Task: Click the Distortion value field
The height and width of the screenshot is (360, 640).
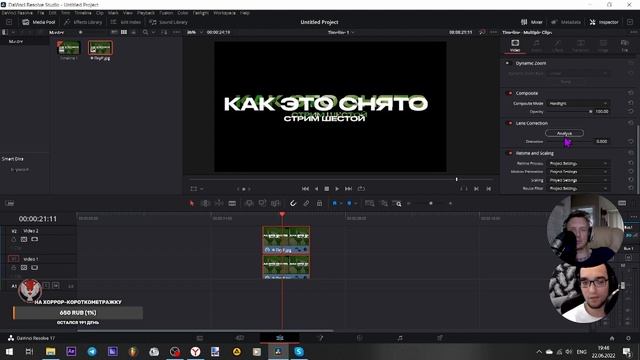Action: tap(602, 141)
